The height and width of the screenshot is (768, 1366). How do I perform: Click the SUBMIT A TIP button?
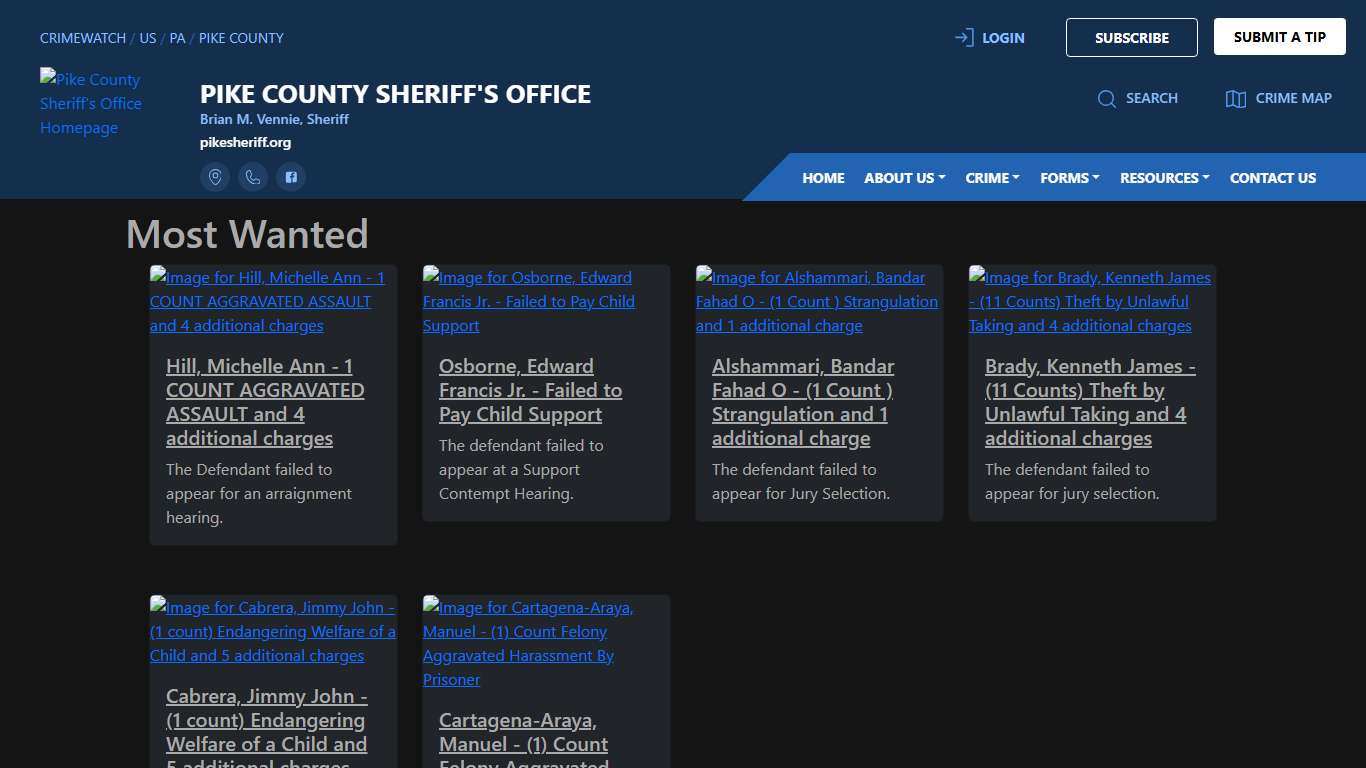coord(1280,36)
